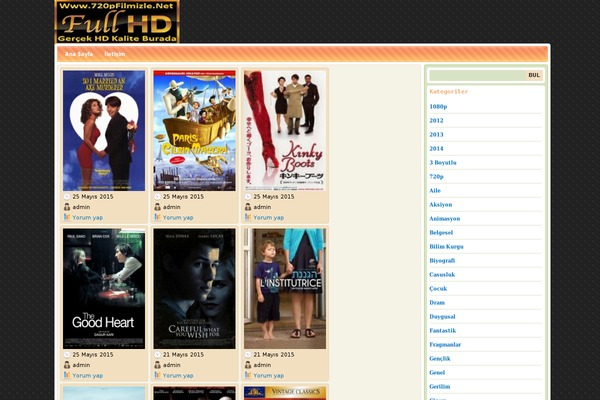The width and height of the screenshot is (600, 400).
Task: Select the 1080p category
Action: pos(438,106)
